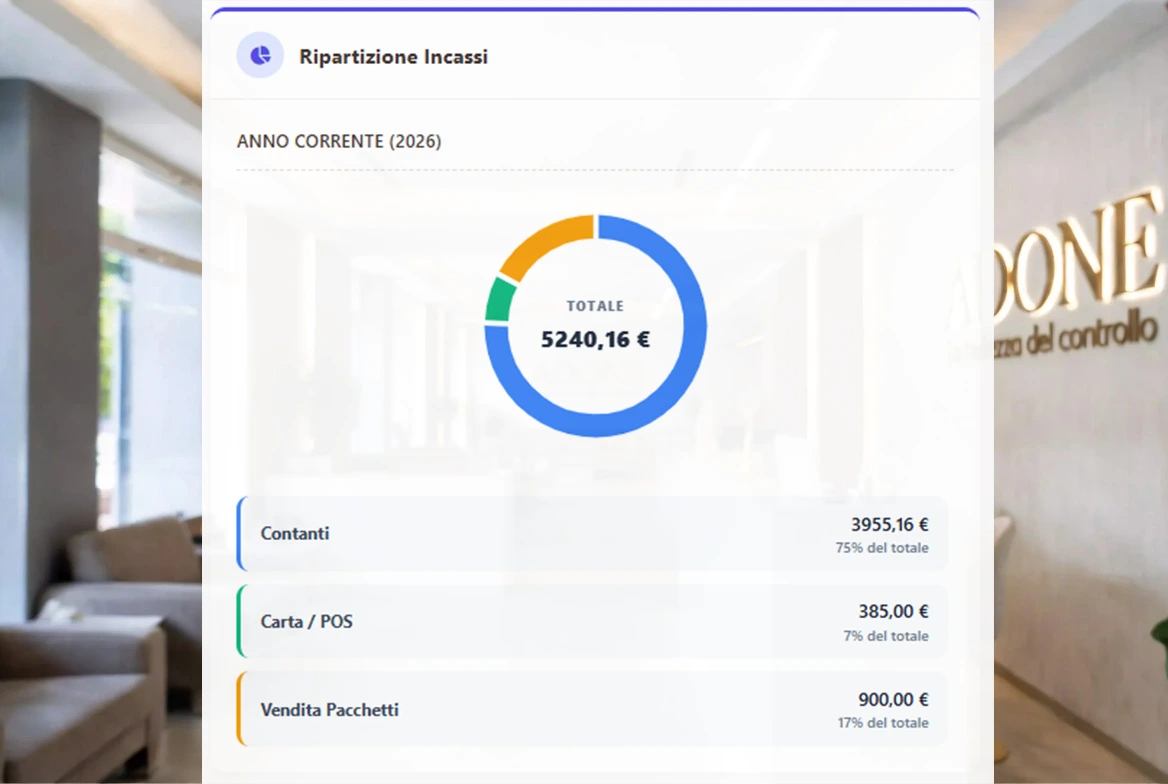1168x784 pixels.
Task: Click the orange accent bar on Vendita Pacchetti
Action: (239, 709)
